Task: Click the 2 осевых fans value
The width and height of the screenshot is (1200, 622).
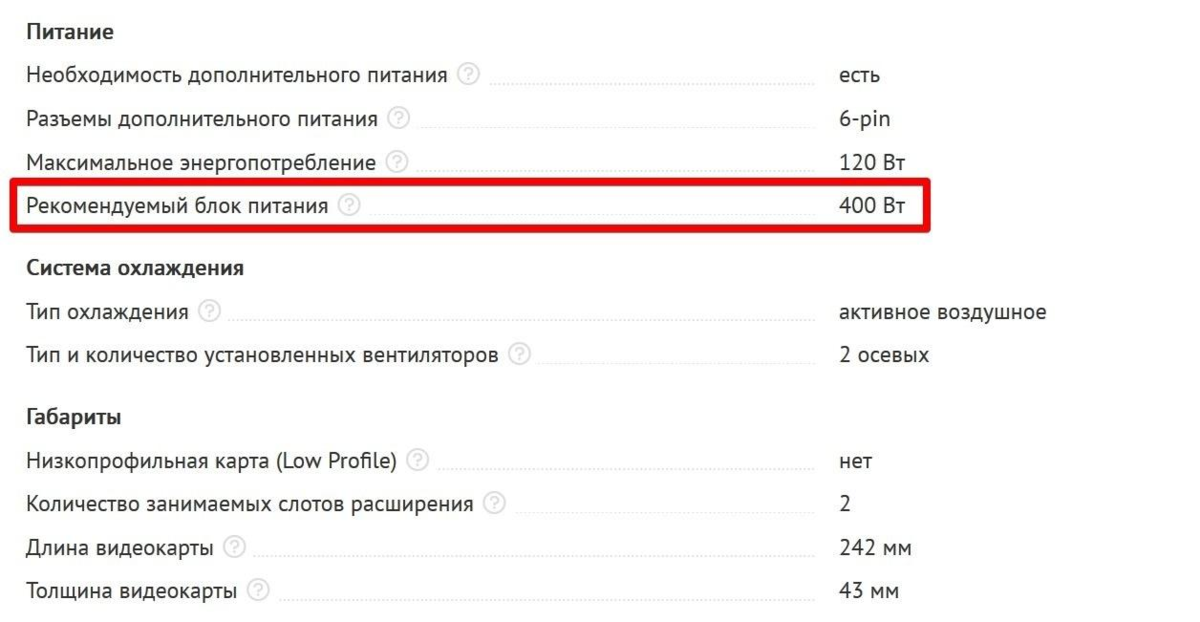Action: pyautogui.click(x=885, y=355)
